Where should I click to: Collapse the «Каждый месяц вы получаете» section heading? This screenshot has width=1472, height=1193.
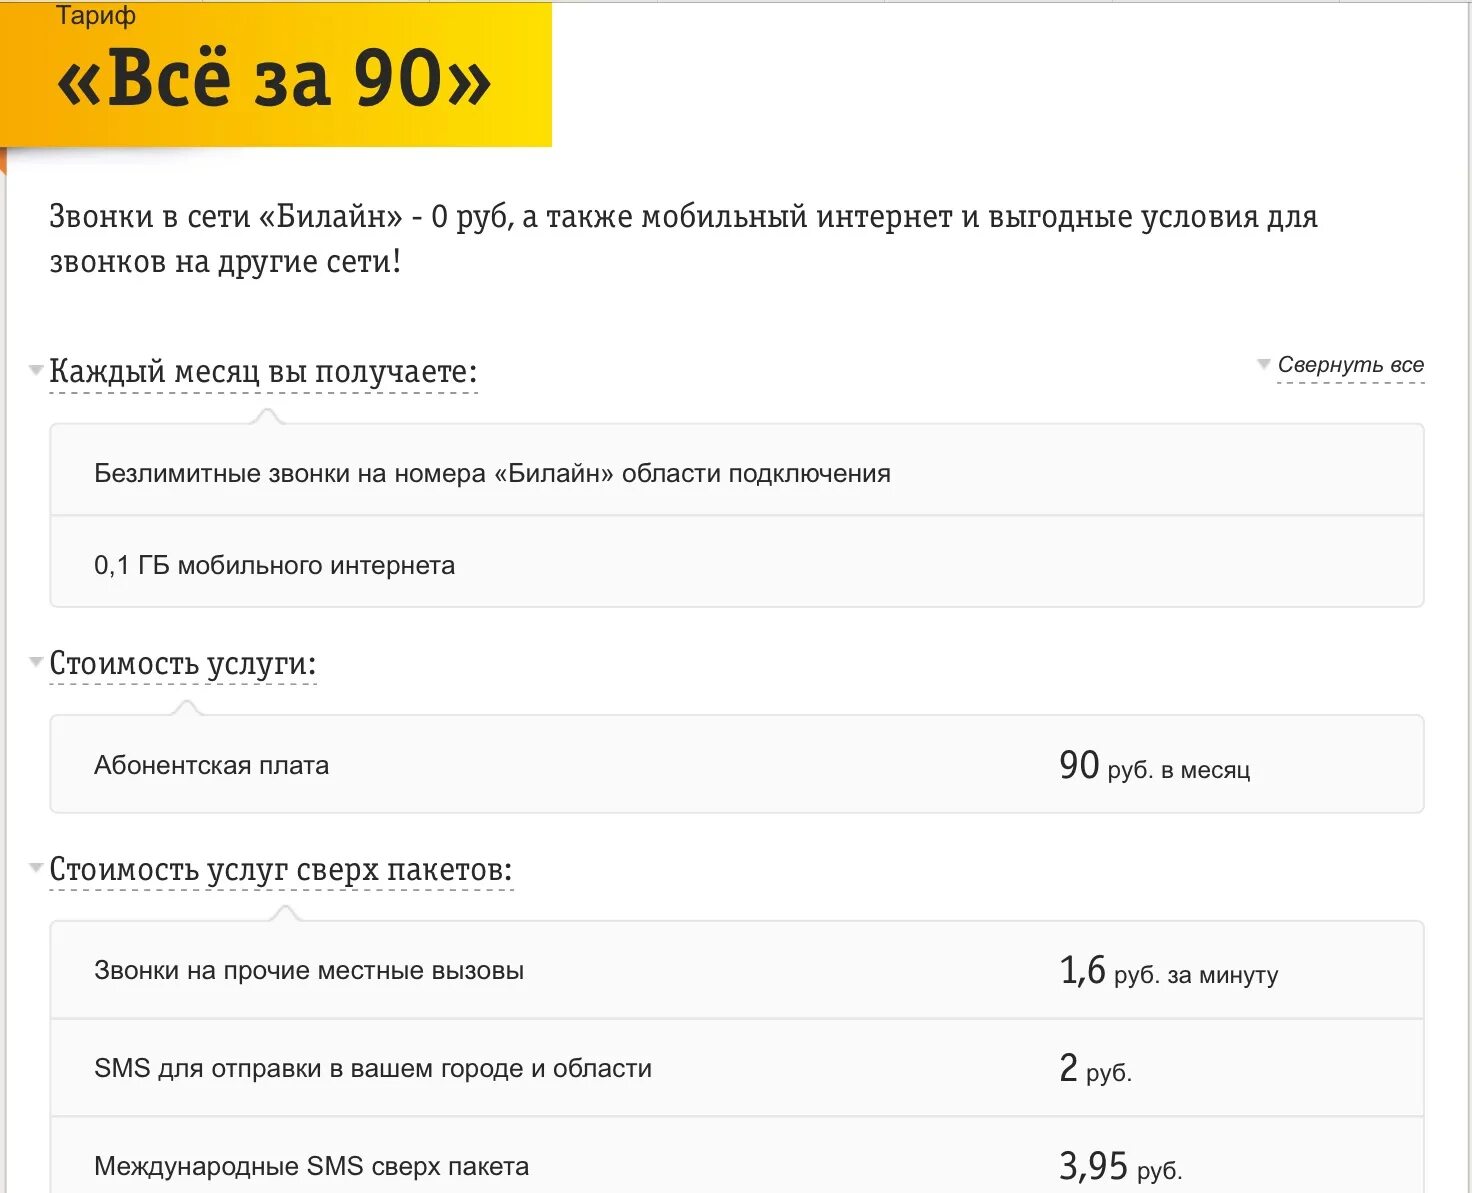tap(263, 371)
